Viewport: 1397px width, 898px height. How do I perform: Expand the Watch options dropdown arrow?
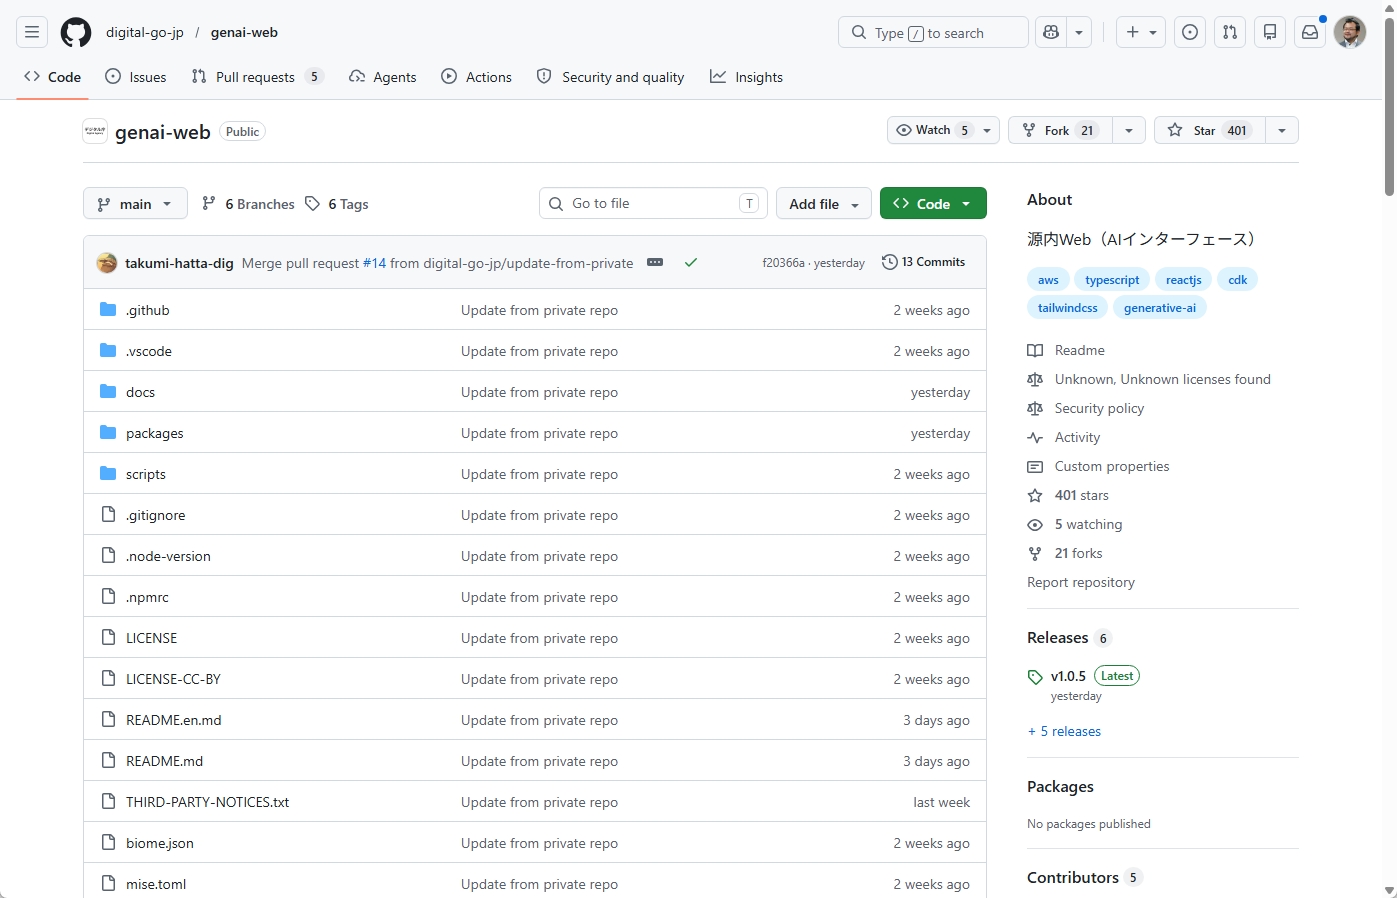987,130
